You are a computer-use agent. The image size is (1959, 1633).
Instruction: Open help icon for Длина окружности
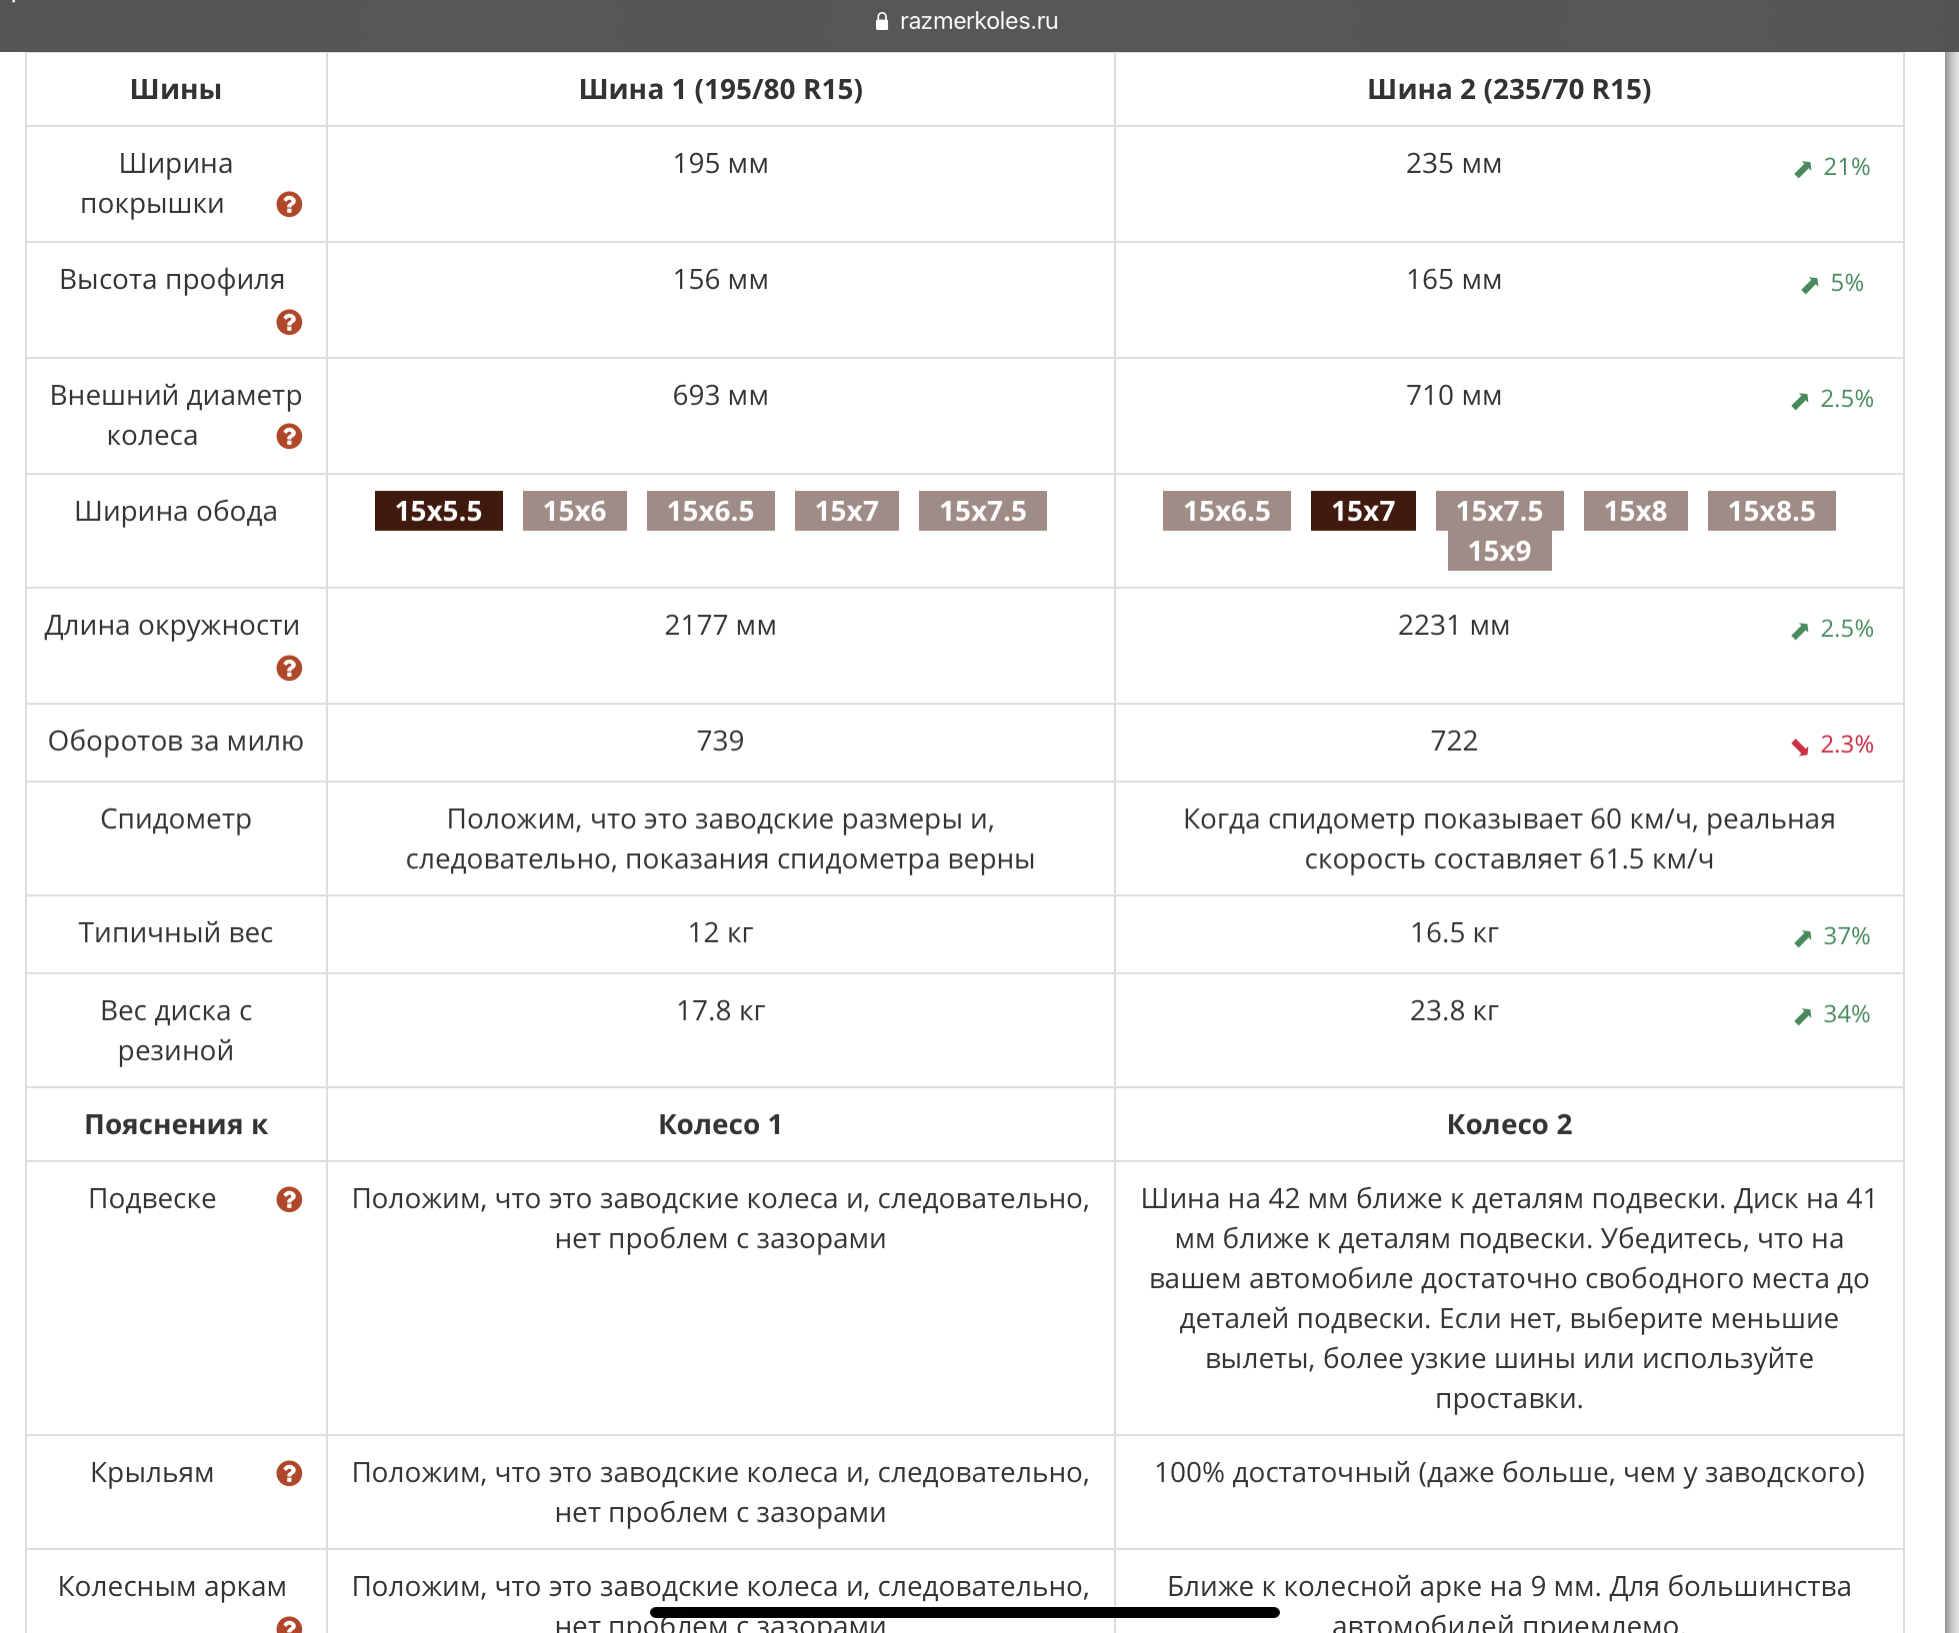tap(289, 669)
